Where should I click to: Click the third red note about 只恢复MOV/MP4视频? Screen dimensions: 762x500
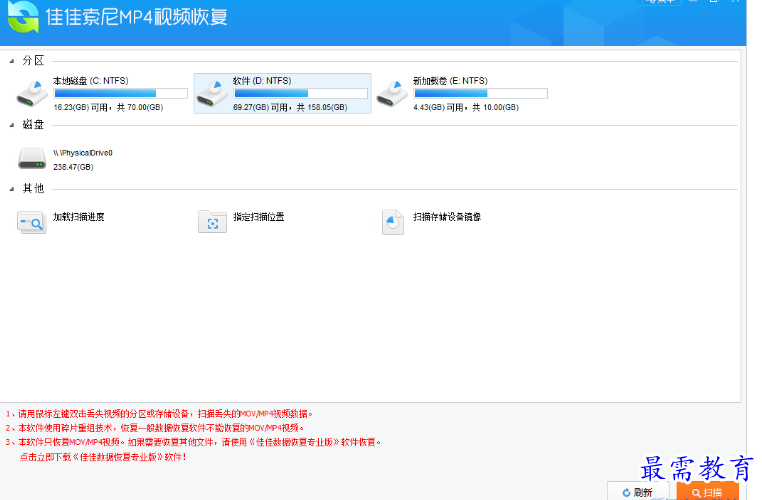pos(193,442)
